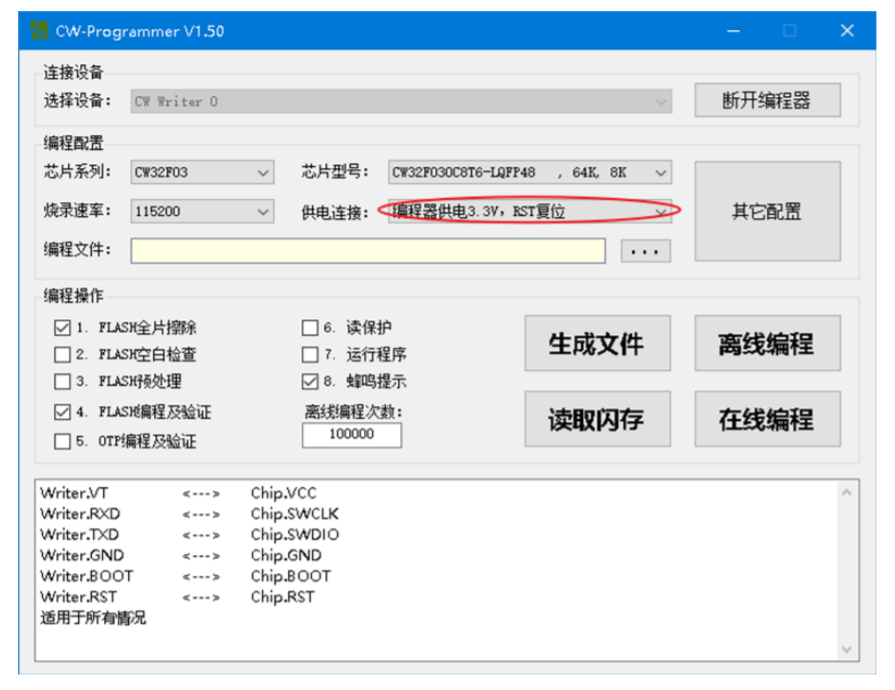895x690 pixels.
Task: Open the 烧录速率 115200 dropdown
Action: tap(202, 211)
